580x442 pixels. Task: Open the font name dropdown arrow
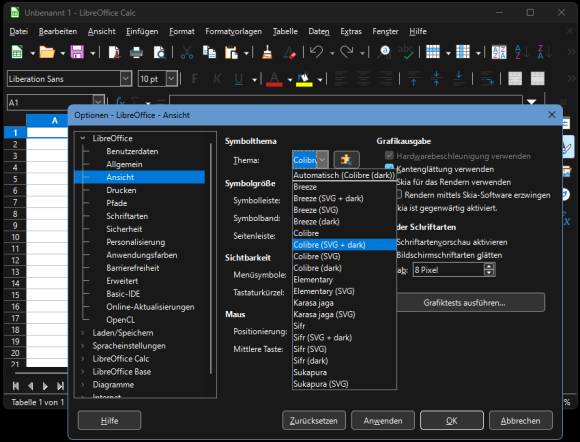(x=126, y=79)
